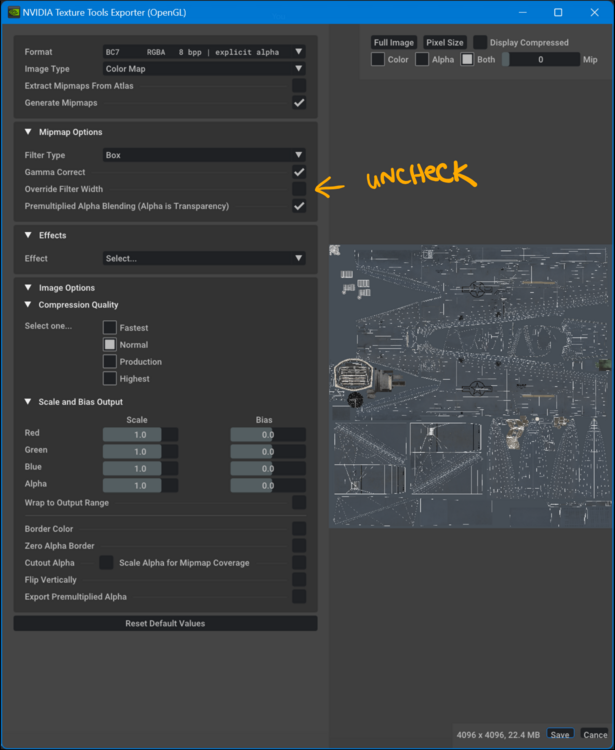Select the Both channels view option
The height and width of the screenshot is (750, 615).
(467, 59)
